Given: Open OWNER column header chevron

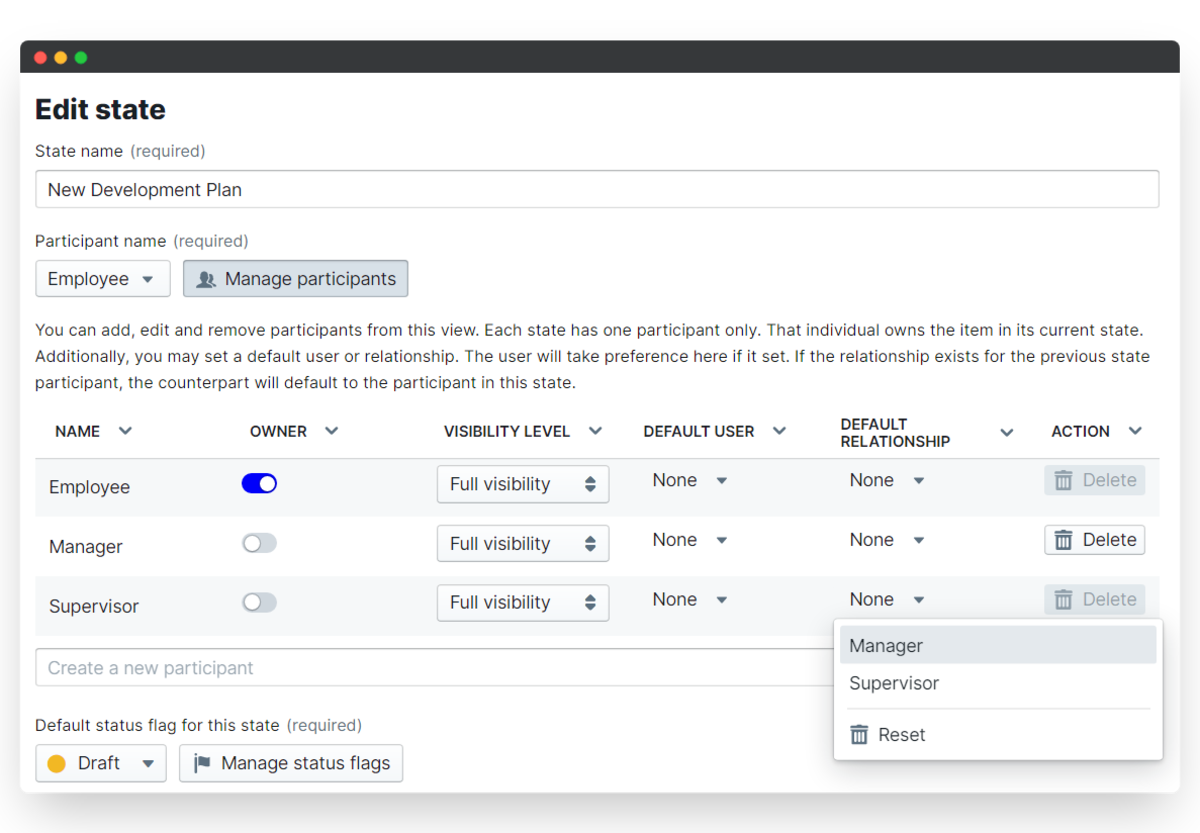Looking at the screenshot, I should click(x=332, y=431).
